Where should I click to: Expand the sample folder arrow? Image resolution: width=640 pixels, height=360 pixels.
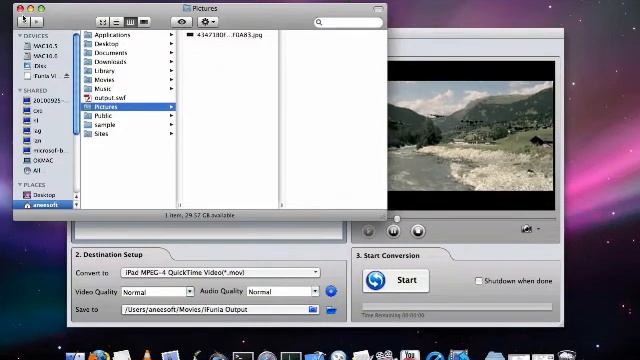171,124
